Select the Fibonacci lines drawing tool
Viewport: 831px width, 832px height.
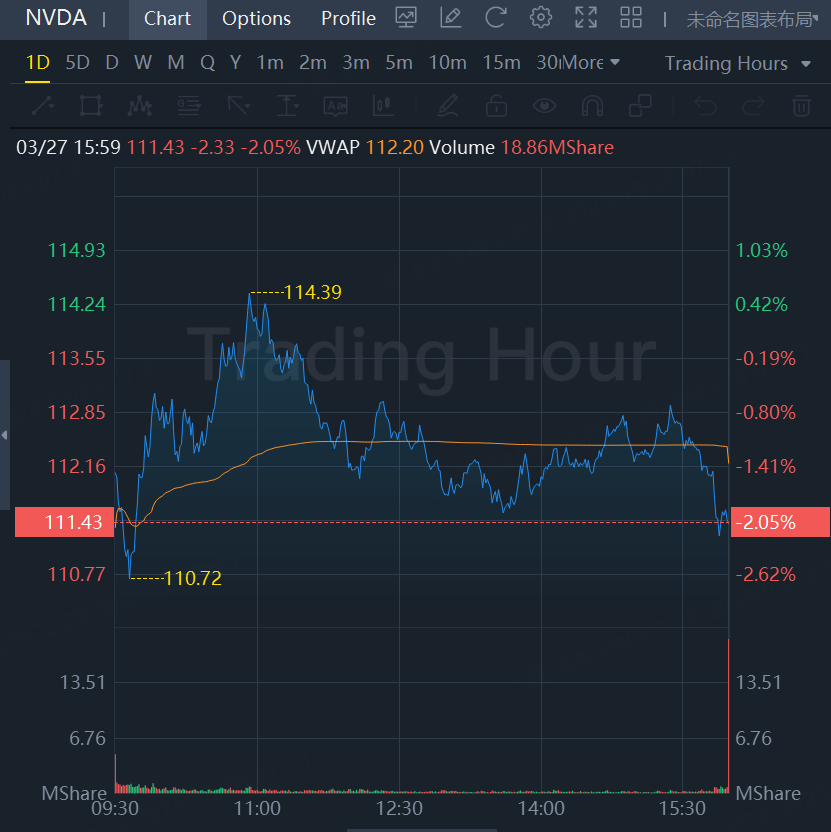pos(189,106)
